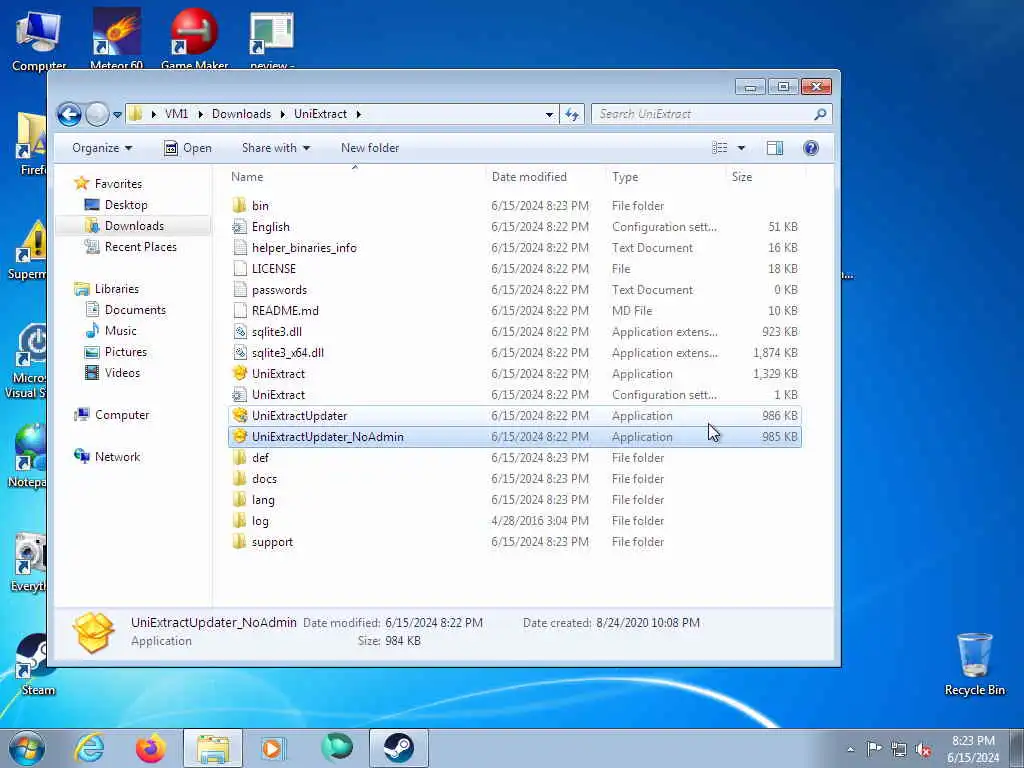
Task: Open the recent locations dropdown arrow
Action: click(118, 114)
